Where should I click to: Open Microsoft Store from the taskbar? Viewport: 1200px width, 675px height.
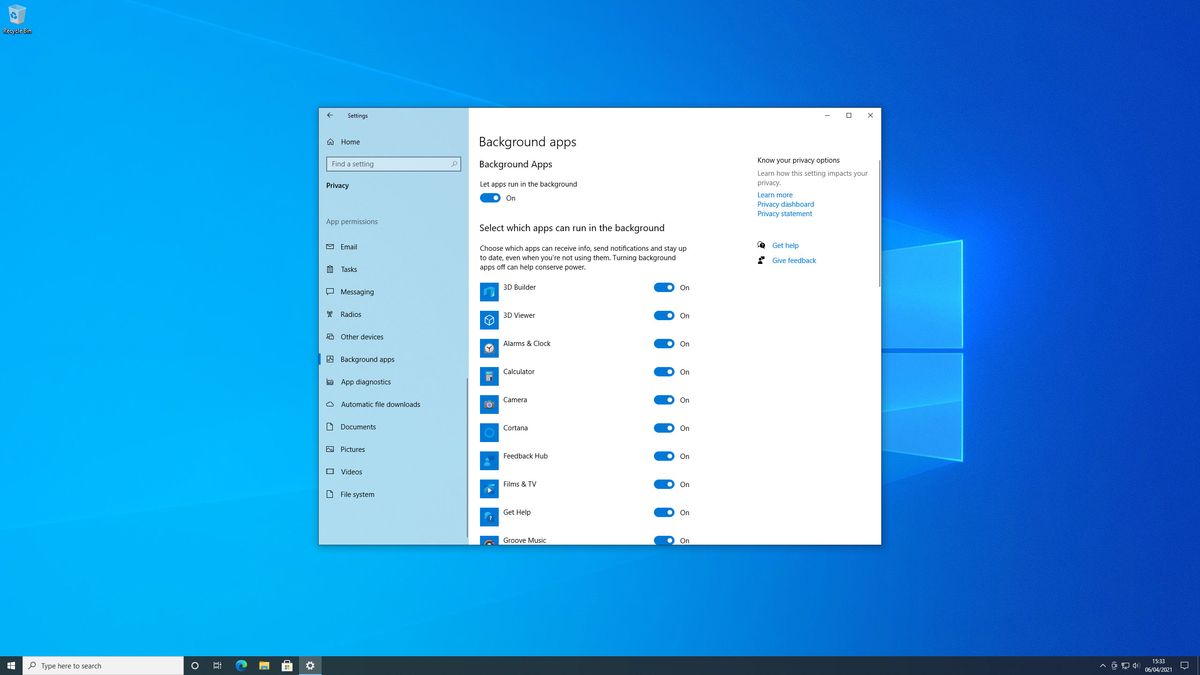tap(287, 665)
